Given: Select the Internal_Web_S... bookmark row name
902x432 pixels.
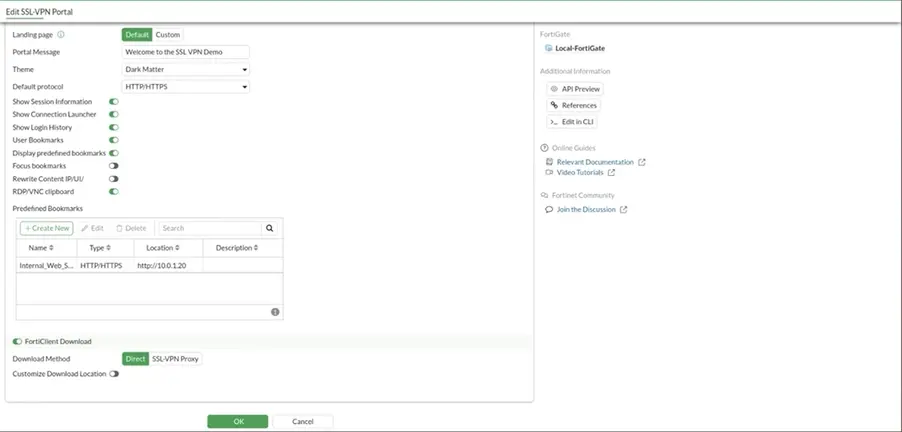Looking at the screenshot, I should (47, 266).
